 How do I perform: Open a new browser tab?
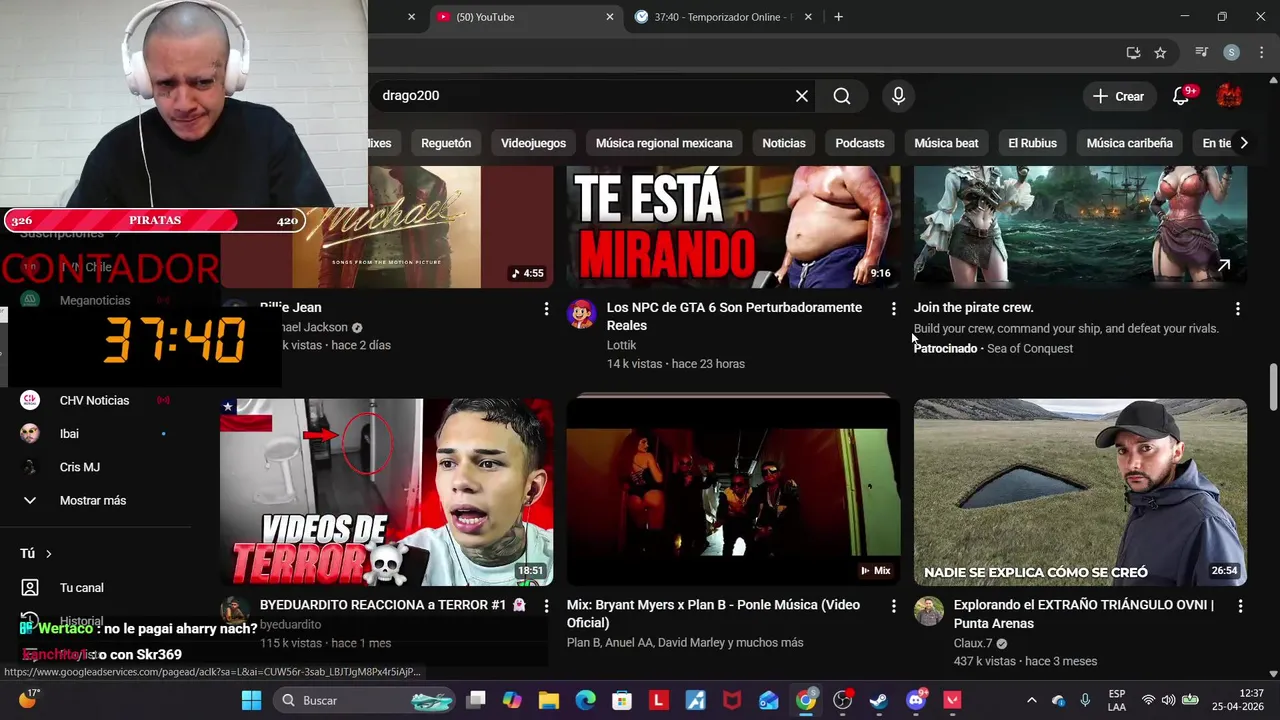pyautogui.click(x=838, y=17)
